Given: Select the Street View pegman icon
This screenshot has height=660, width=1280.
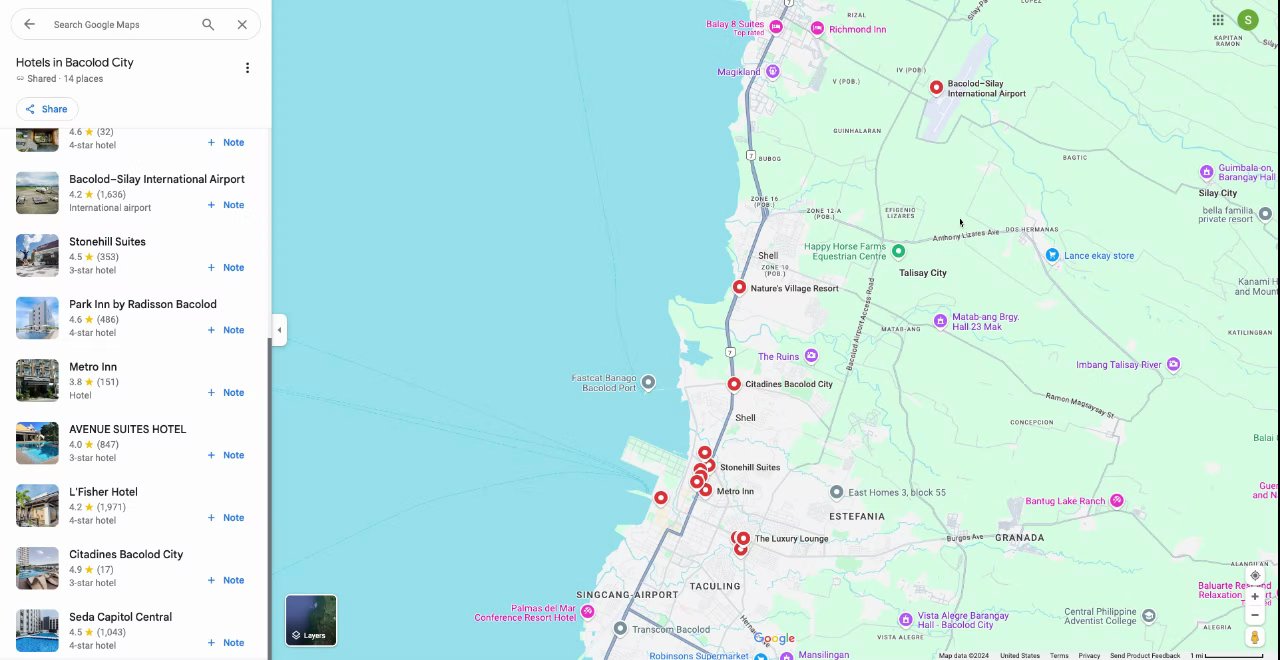Looking at the screenshot, I should coord(1255,637).
